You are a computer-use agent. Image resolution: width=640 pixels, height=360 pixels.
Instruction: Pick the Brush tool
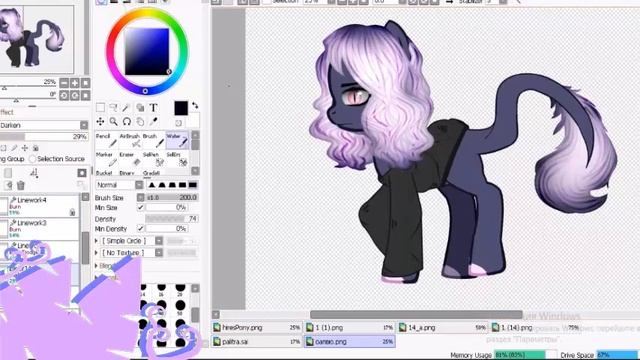tap(153, 141)
